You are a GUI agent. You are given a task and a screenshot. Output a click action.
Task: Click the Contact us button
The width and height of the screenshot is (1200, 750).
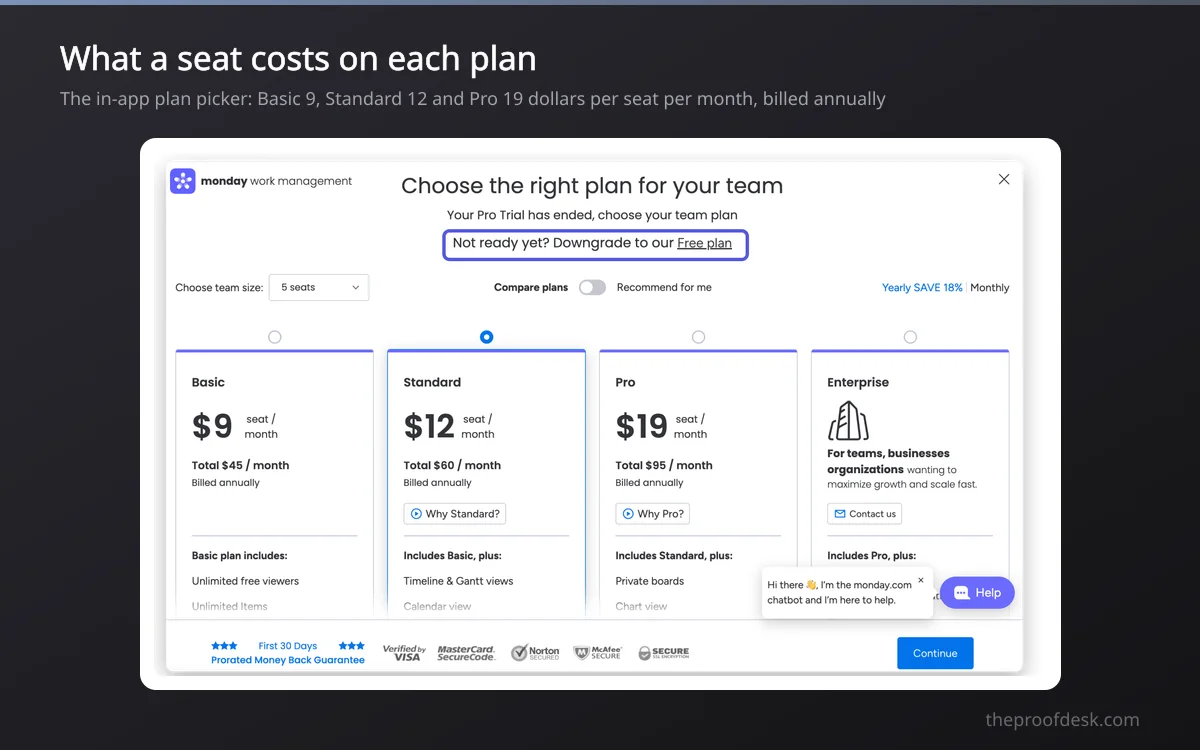coord(865,514)
